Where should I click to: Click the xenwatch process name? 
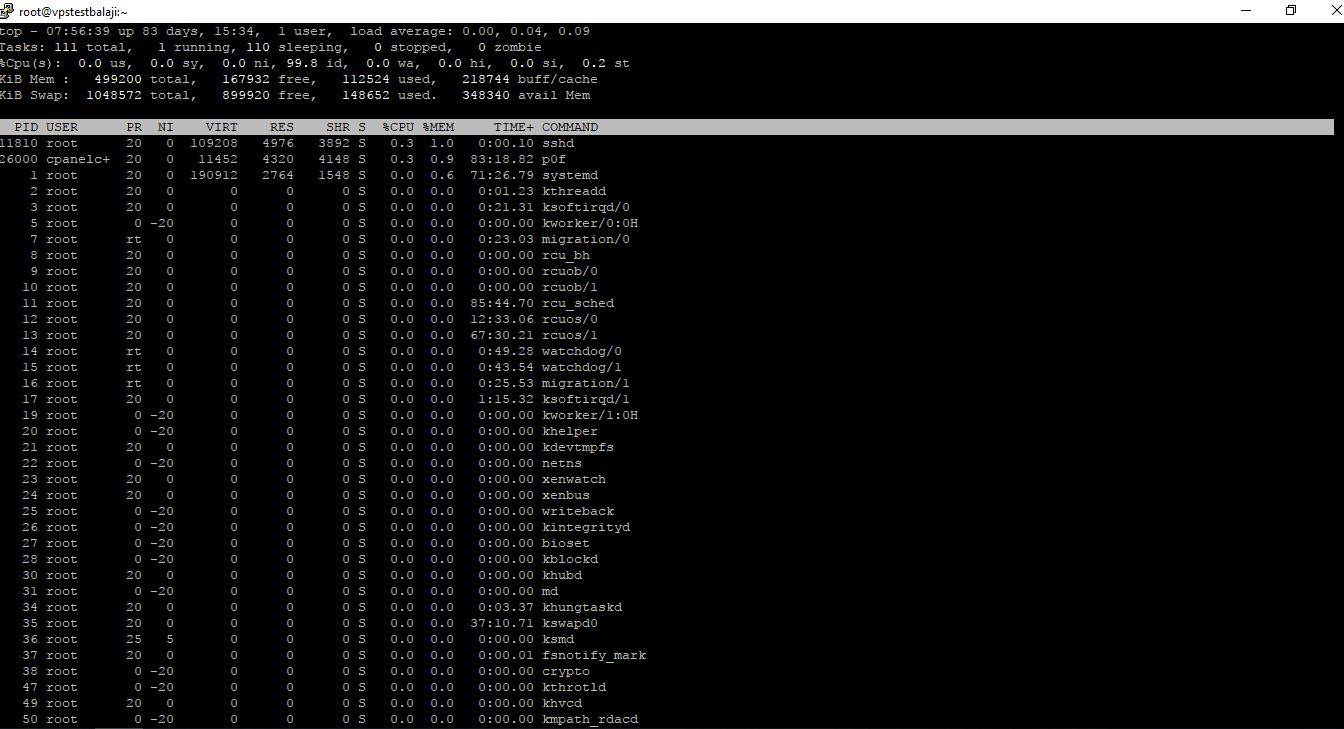574,479
